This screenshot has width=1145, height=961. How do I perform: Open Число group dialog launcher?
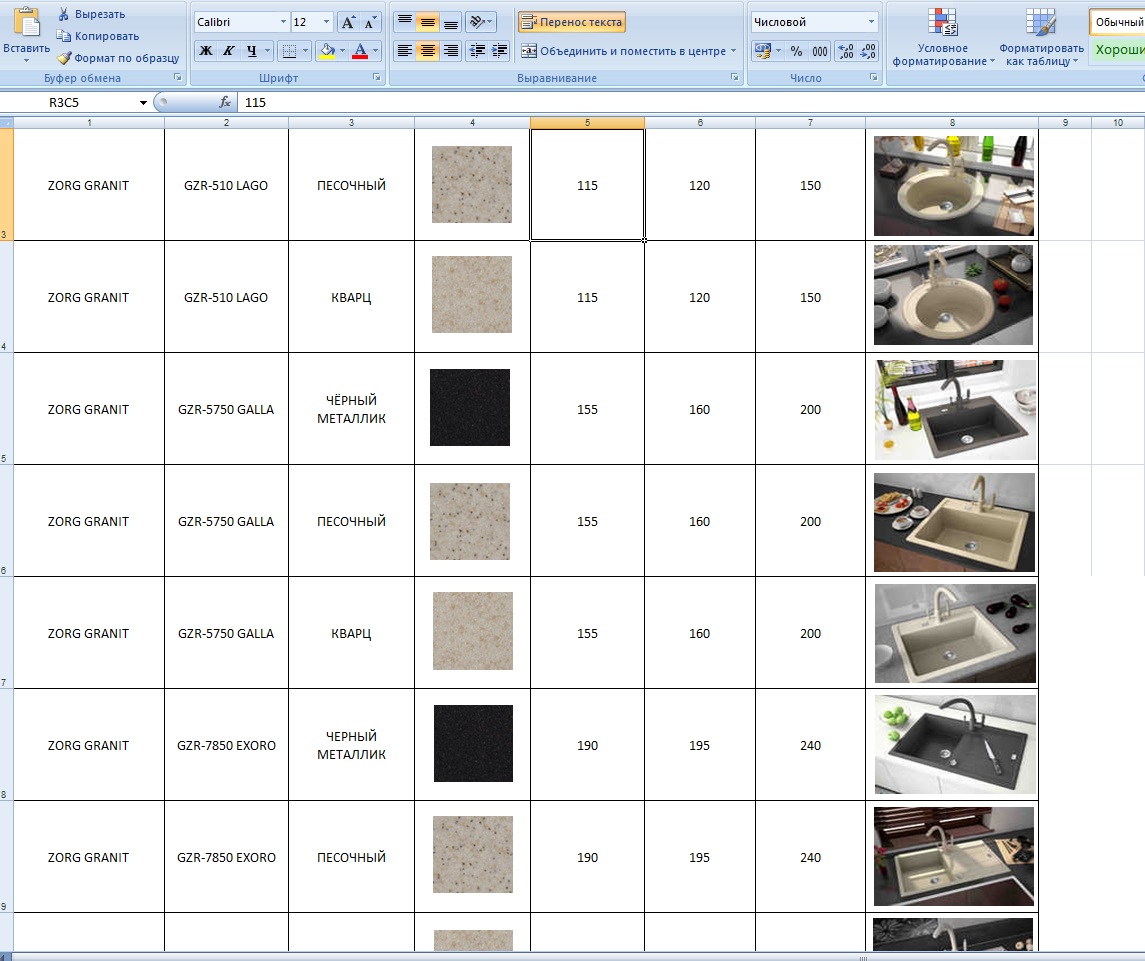(873, 77)
